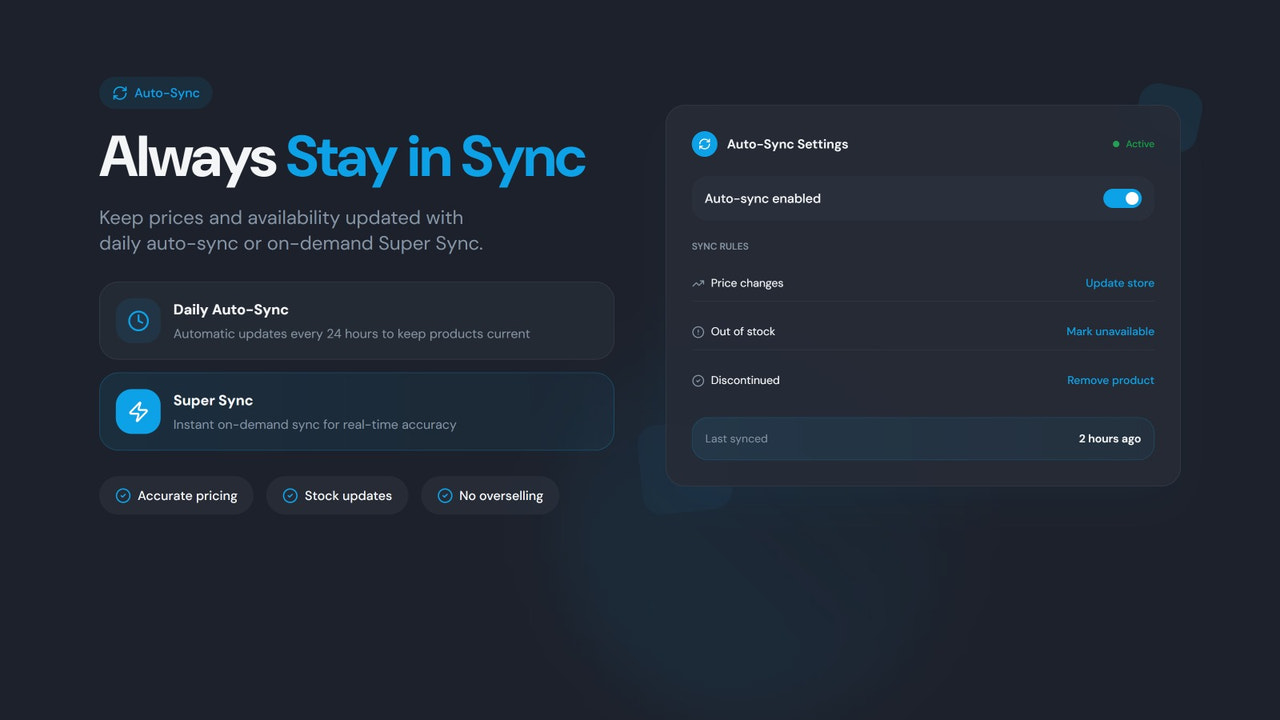Click the Auto-Sync badge label

click(x=167, y=93)
